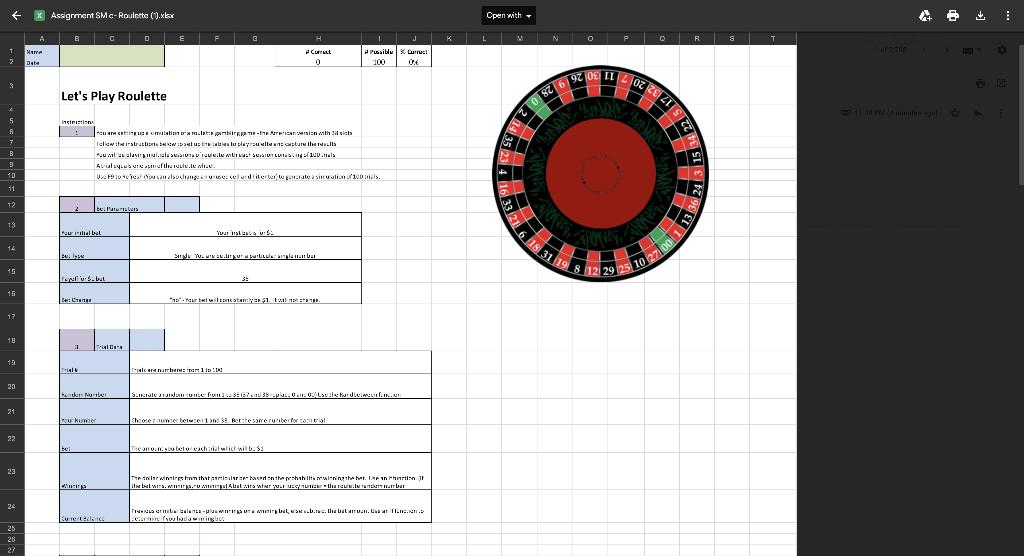This screenshot has height=556, width=1024.
Task: Click the Bet Change label cell
Action: click(94, 293)
